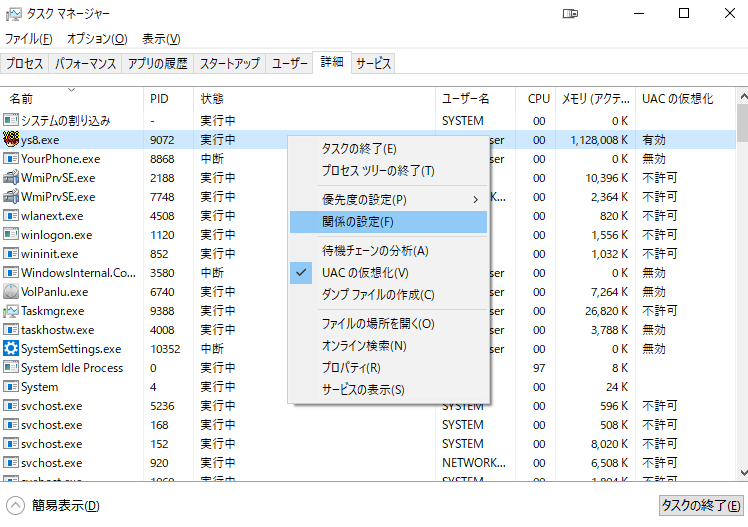This screenshot has width=748, height=527.
Task: Click the SystemSettings.exe gear icon
Action: 10,349
